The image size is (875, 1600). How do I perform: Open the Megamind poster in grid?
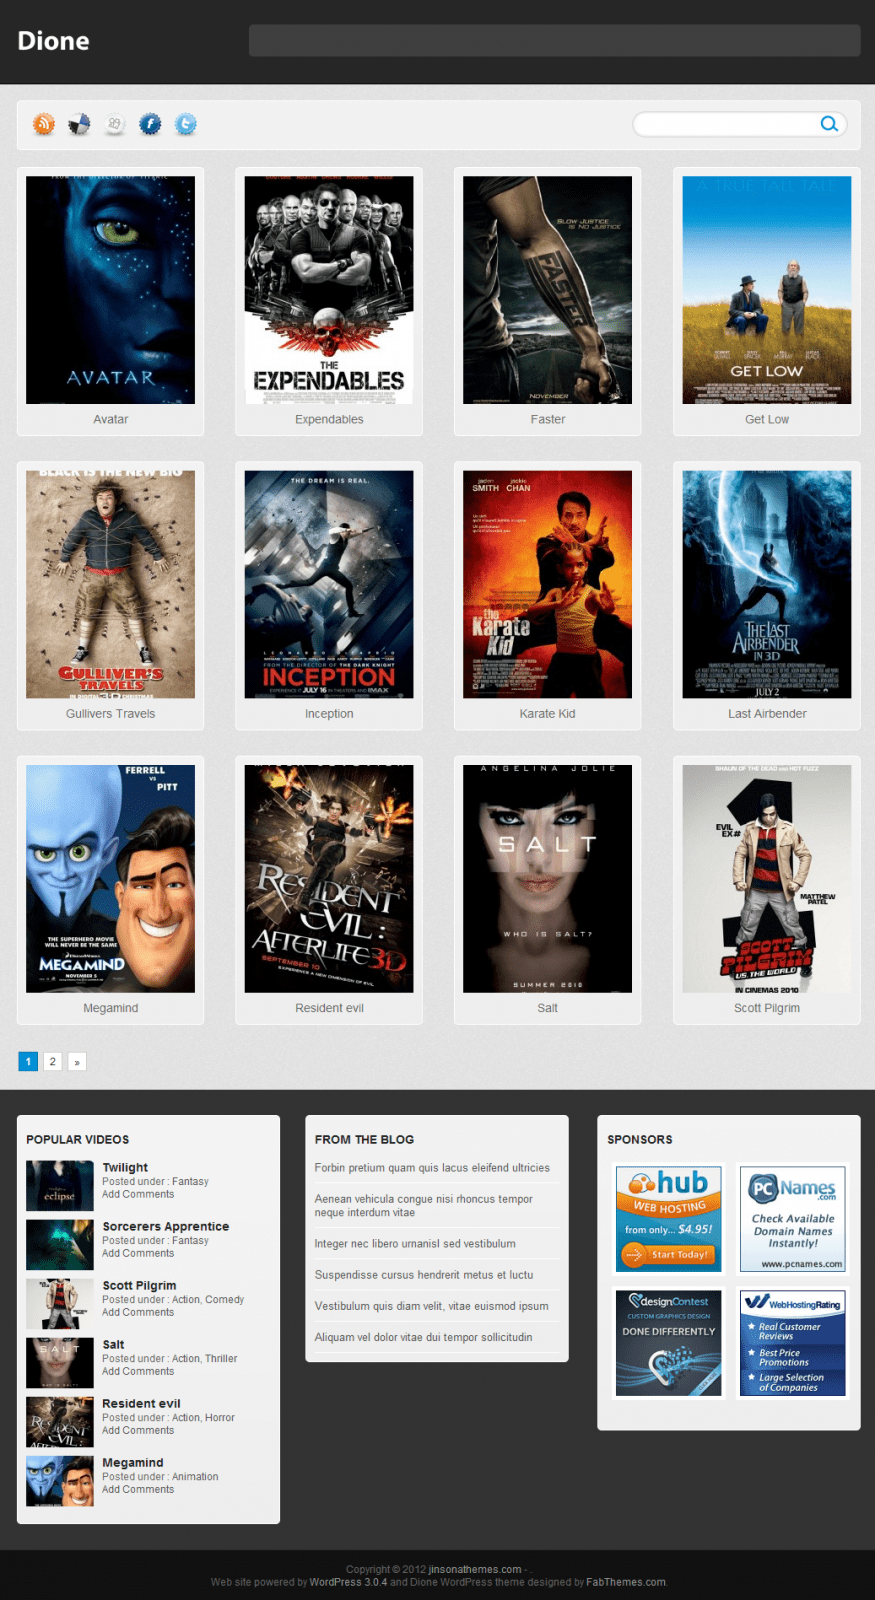coord(110,879)
